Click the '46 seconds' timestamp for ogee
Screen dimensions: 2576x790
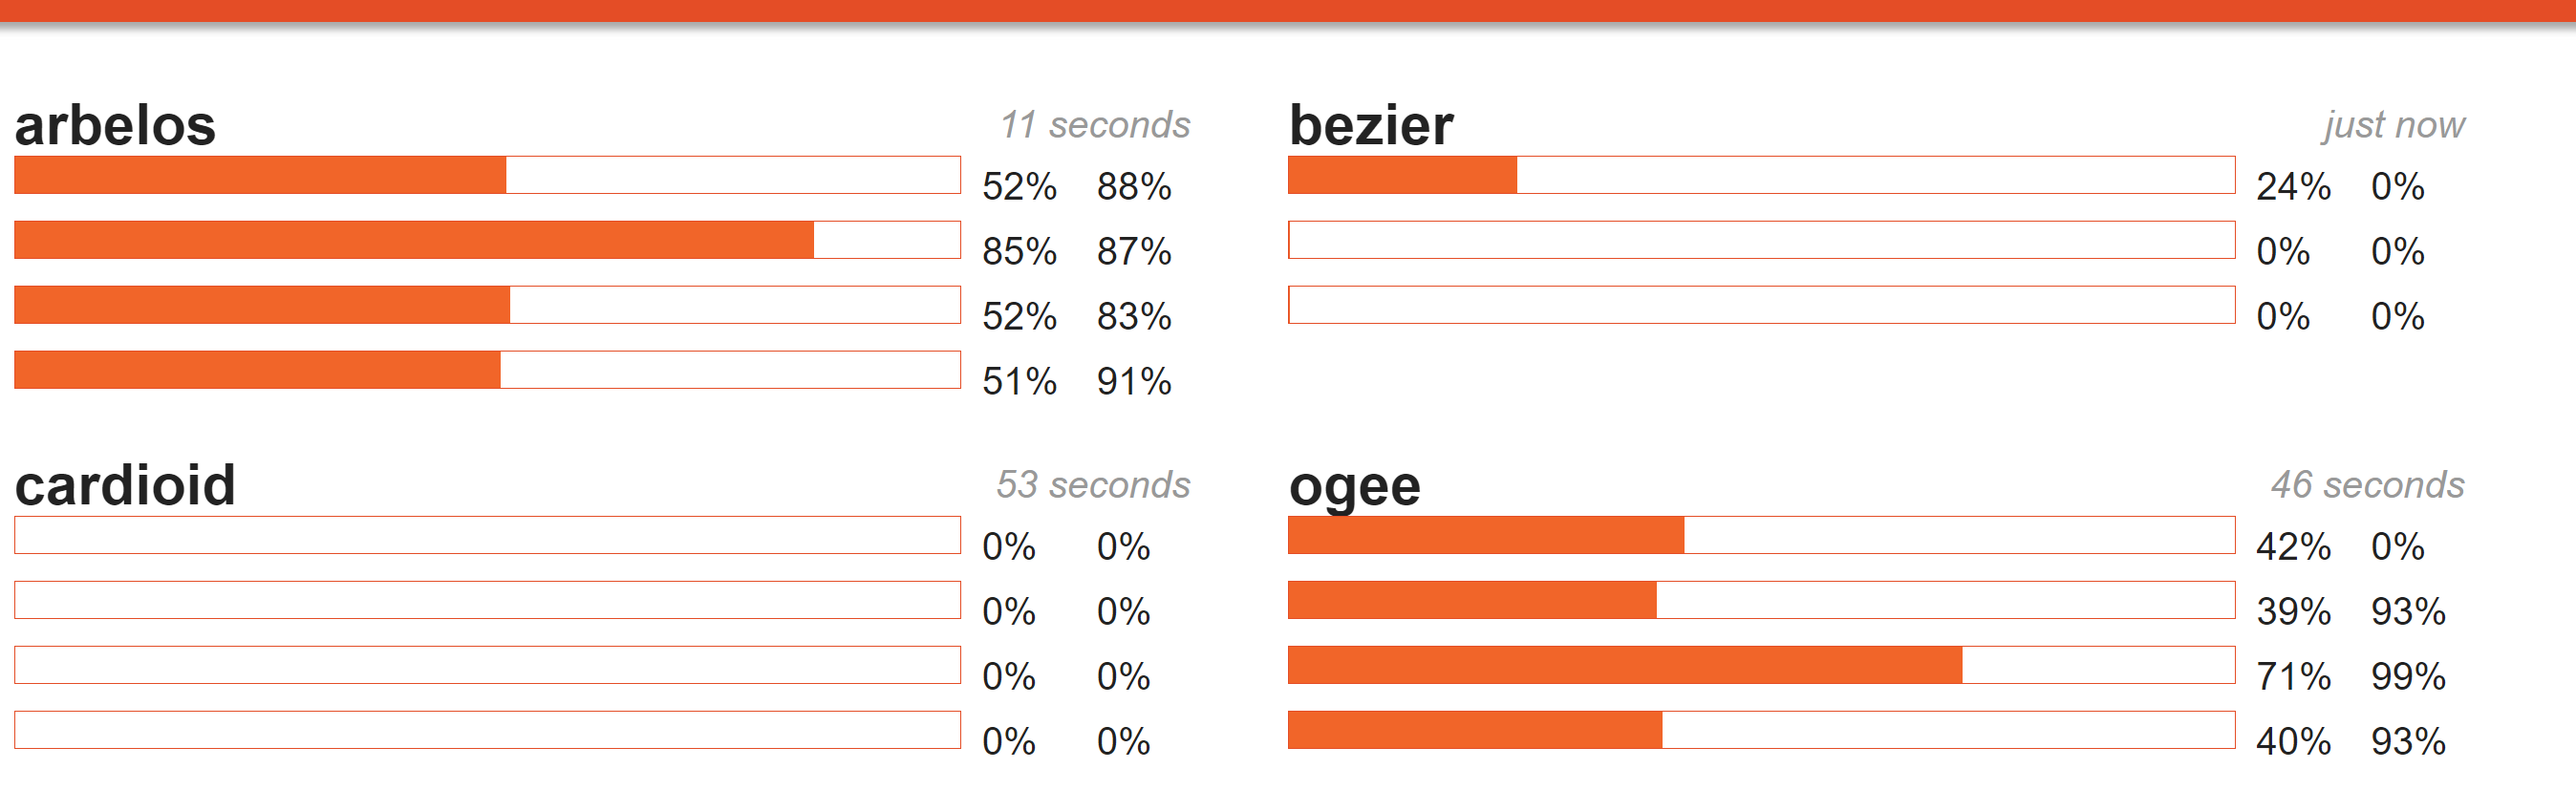(x=2367, y=485)
